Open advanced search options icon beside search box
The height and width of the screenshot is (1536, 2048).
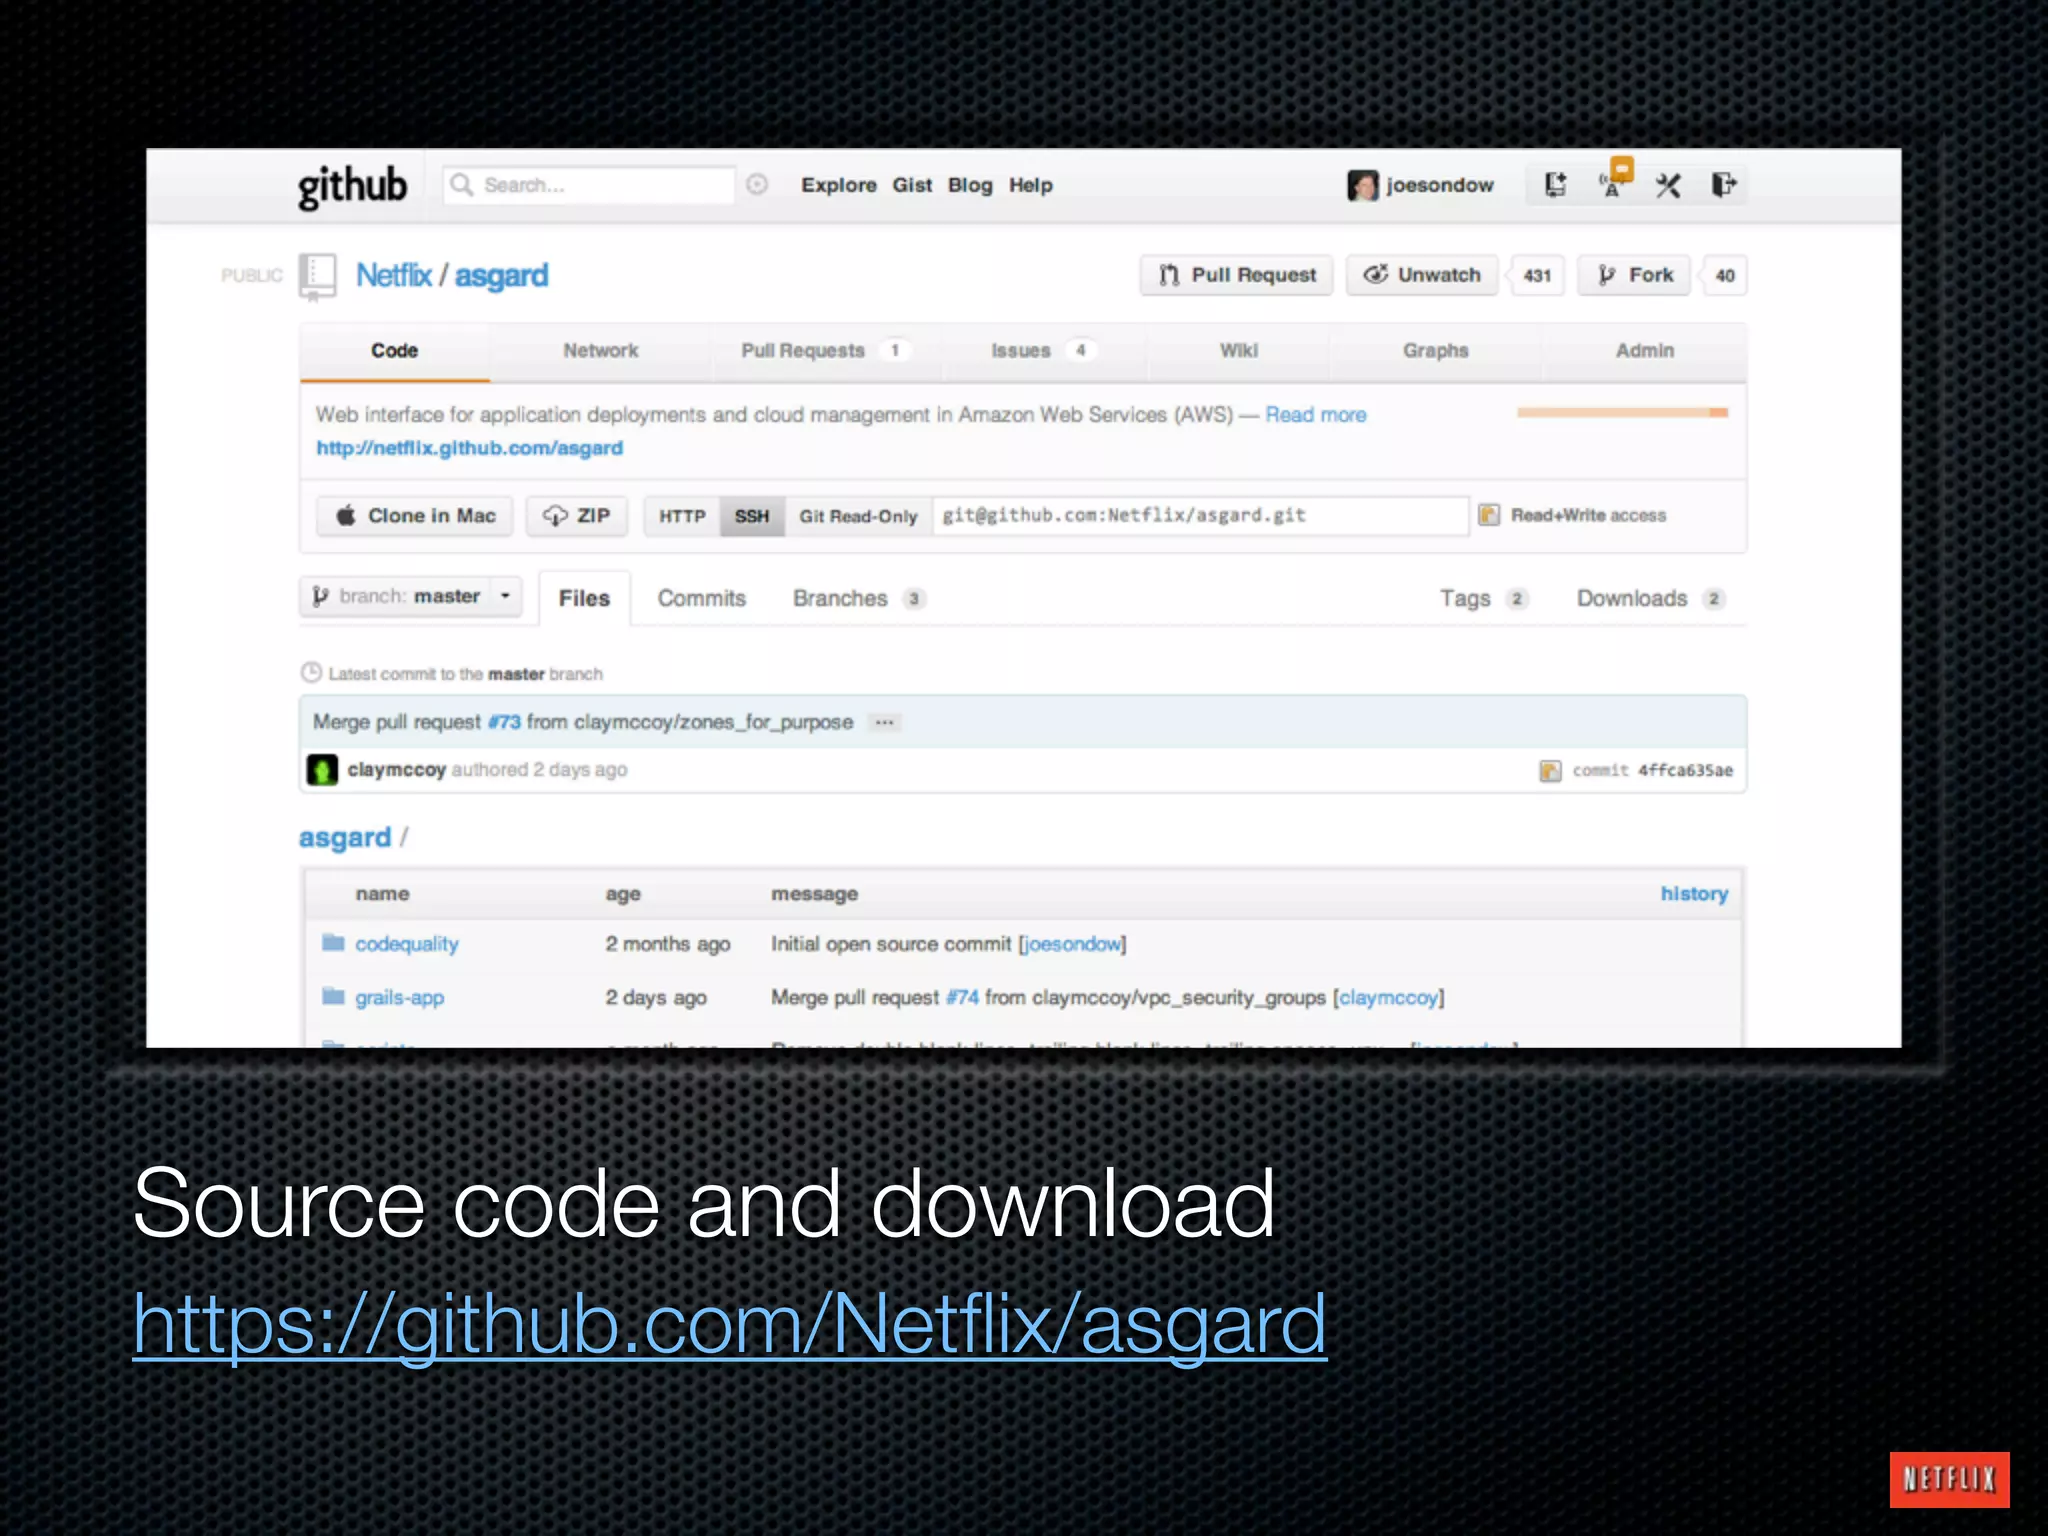(x=757, y=185)
